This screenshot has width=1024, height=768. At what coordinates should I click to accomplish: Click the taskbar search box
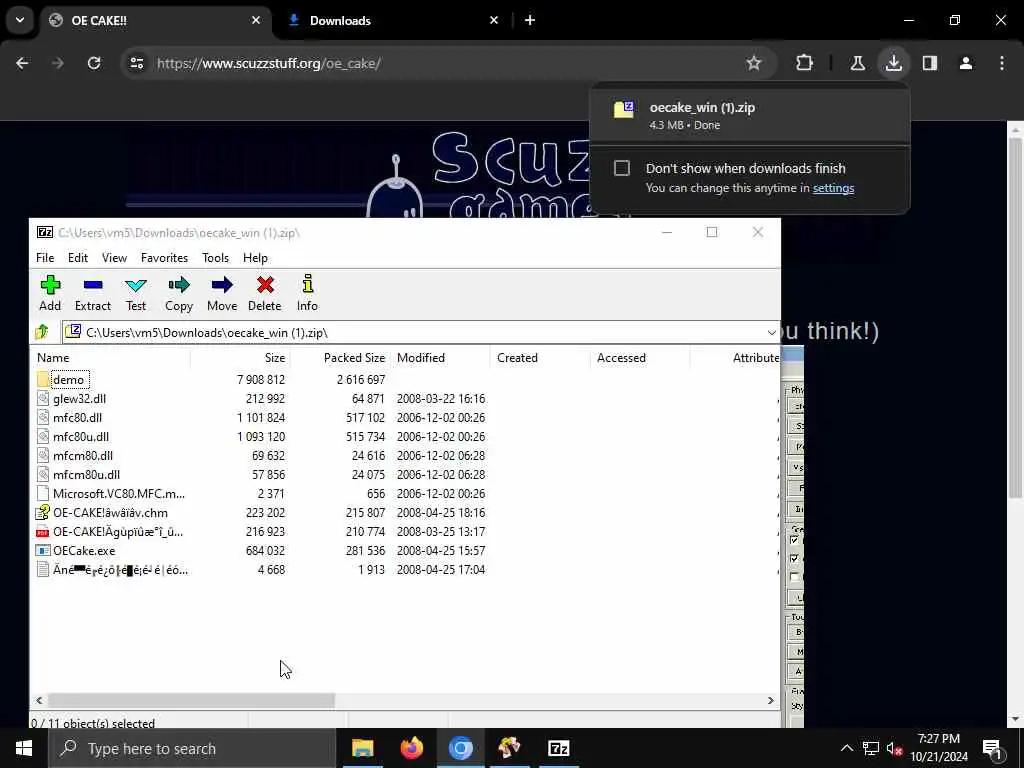(191, 748)
